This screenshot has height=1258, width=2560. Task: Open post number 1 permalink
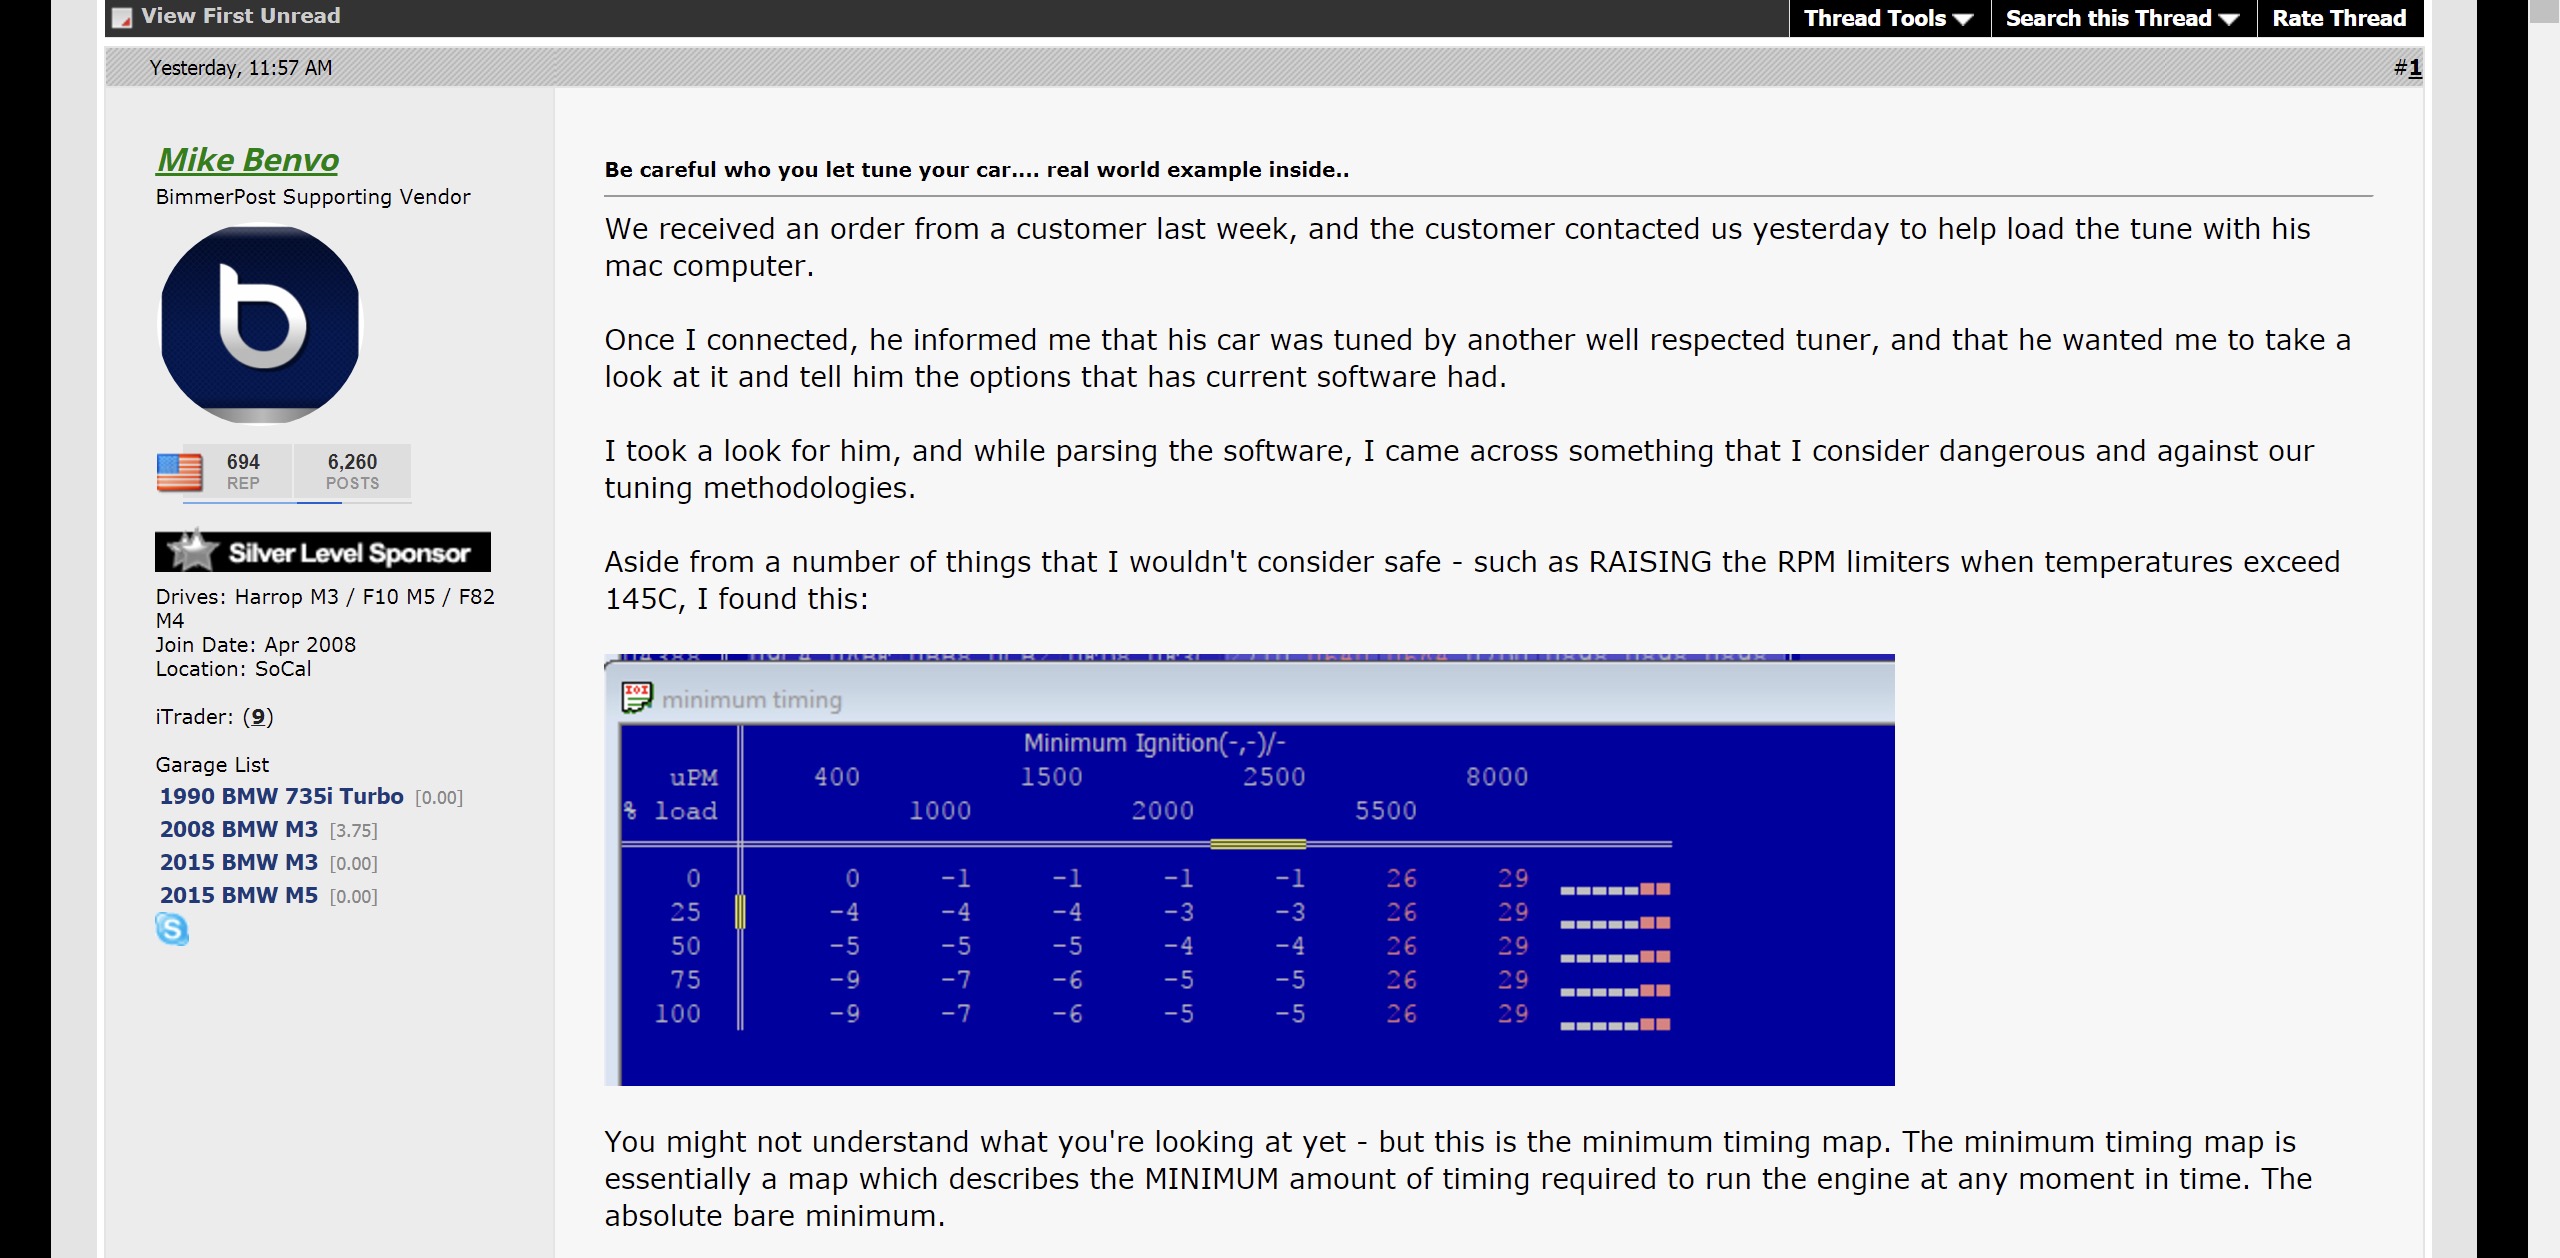pyautogui.click(x=2415, y=68)
